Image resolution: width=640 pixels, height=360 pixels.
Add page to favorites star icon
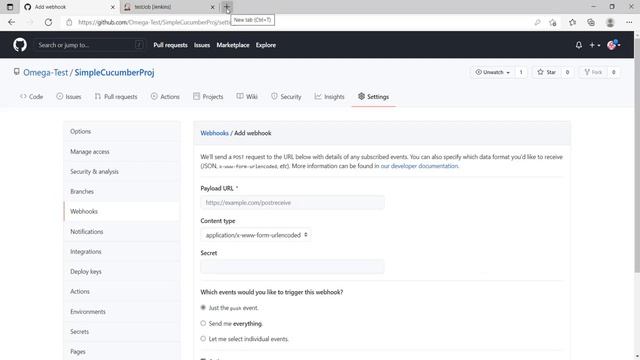(553, 22)
